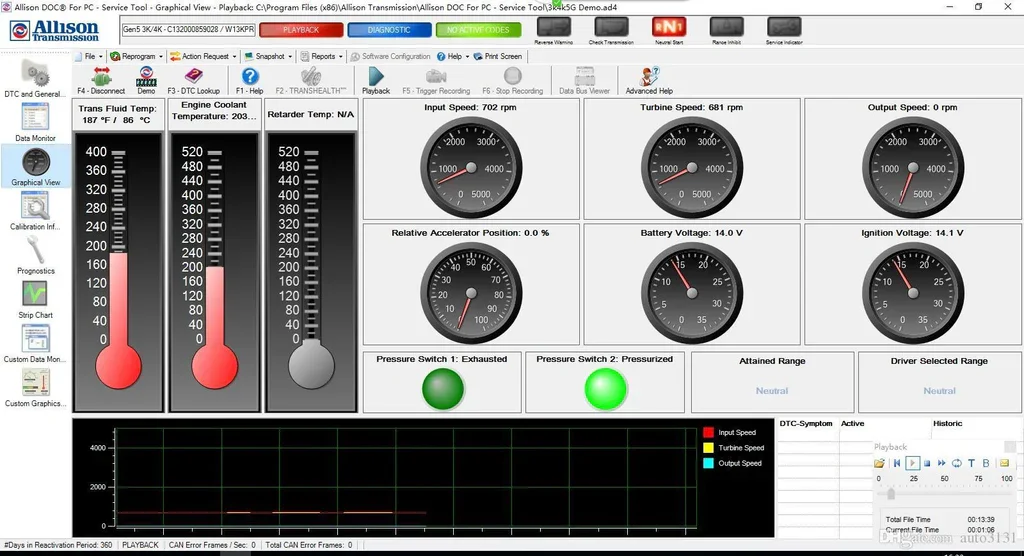Screen dimensions: 1024x556
Task: Click the F4 - Disconnect icon
Action: [x=101, y=77]
